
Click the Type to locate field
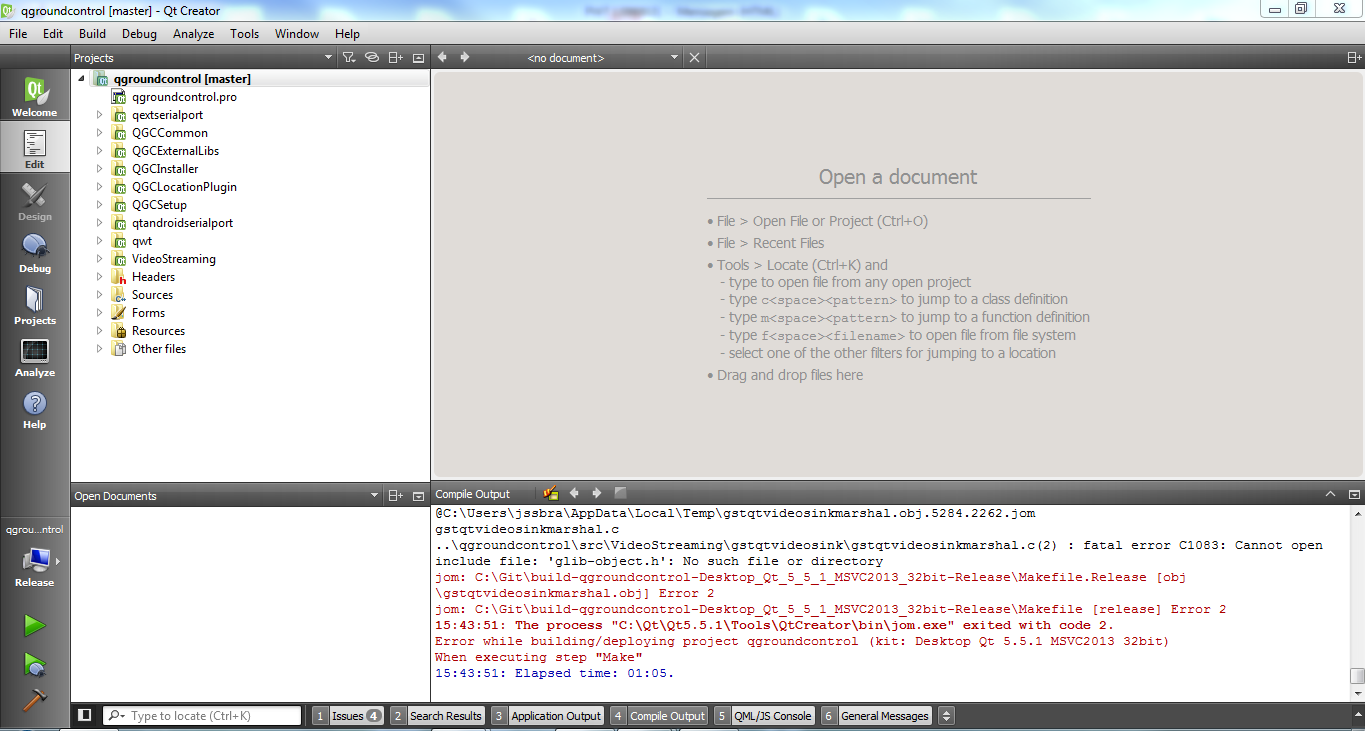pyautogui.click(x=203, y=715)
